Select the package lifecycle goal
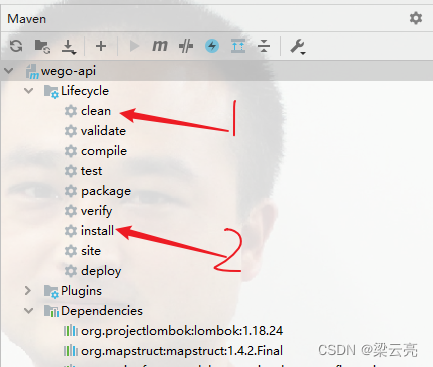433x367 pixels. tap(106, 191)
